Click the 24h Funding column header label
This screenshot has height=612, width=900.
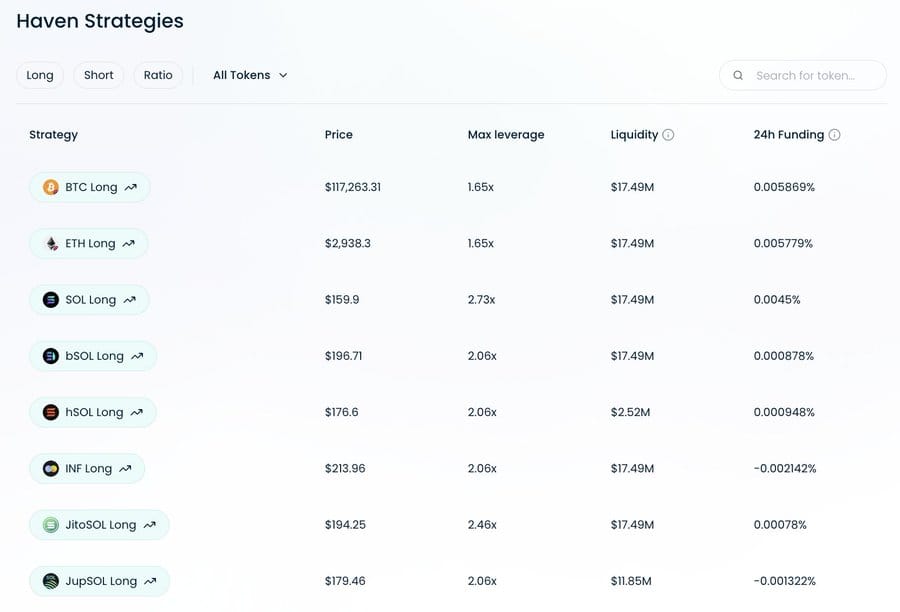click(789, 135)
